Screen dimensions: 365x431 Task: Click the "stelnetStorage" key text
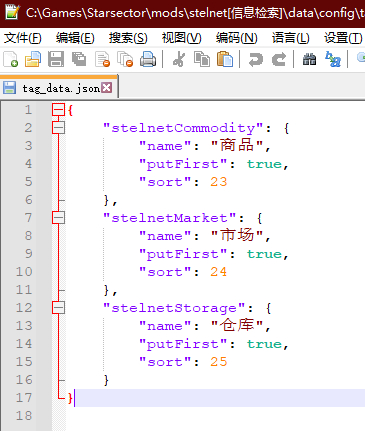pos(174,308)
